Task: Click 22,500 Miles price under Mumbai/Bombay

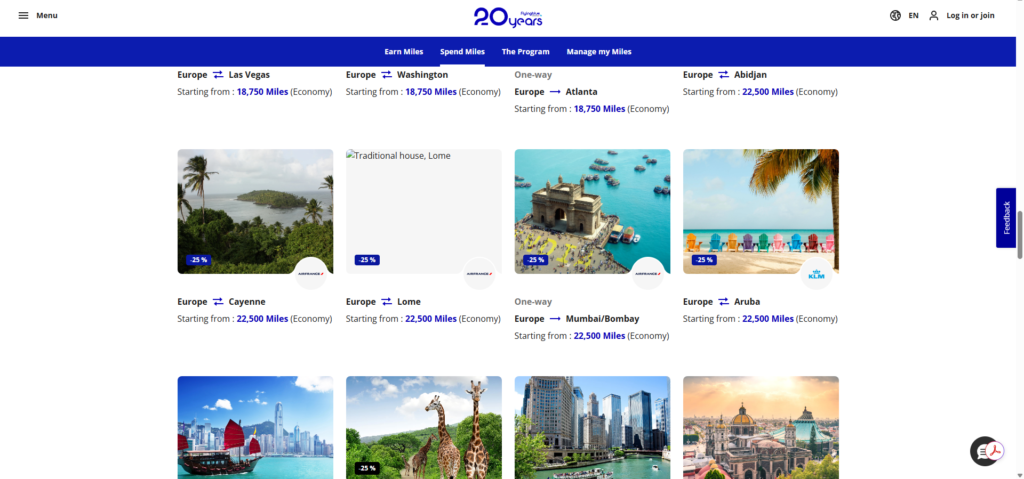Action: click(x=599, y=336)
